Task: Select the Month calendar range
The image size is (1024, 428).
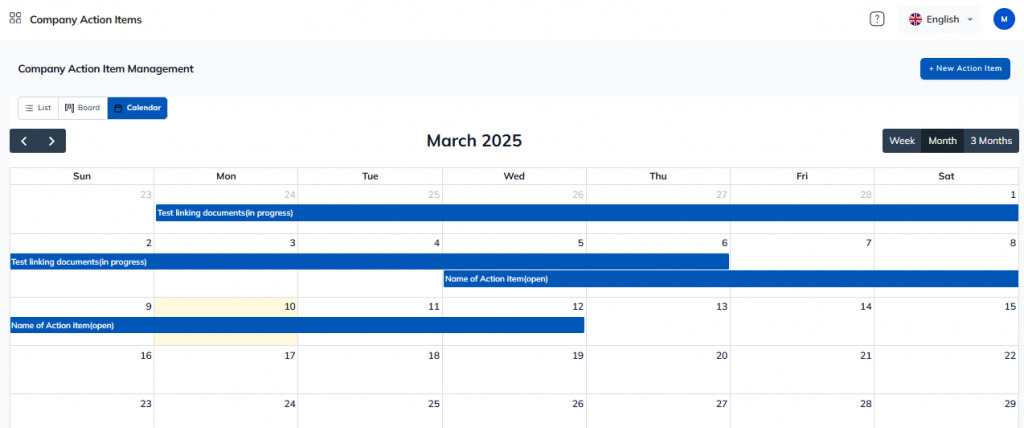Action: [x=942, y=141]
